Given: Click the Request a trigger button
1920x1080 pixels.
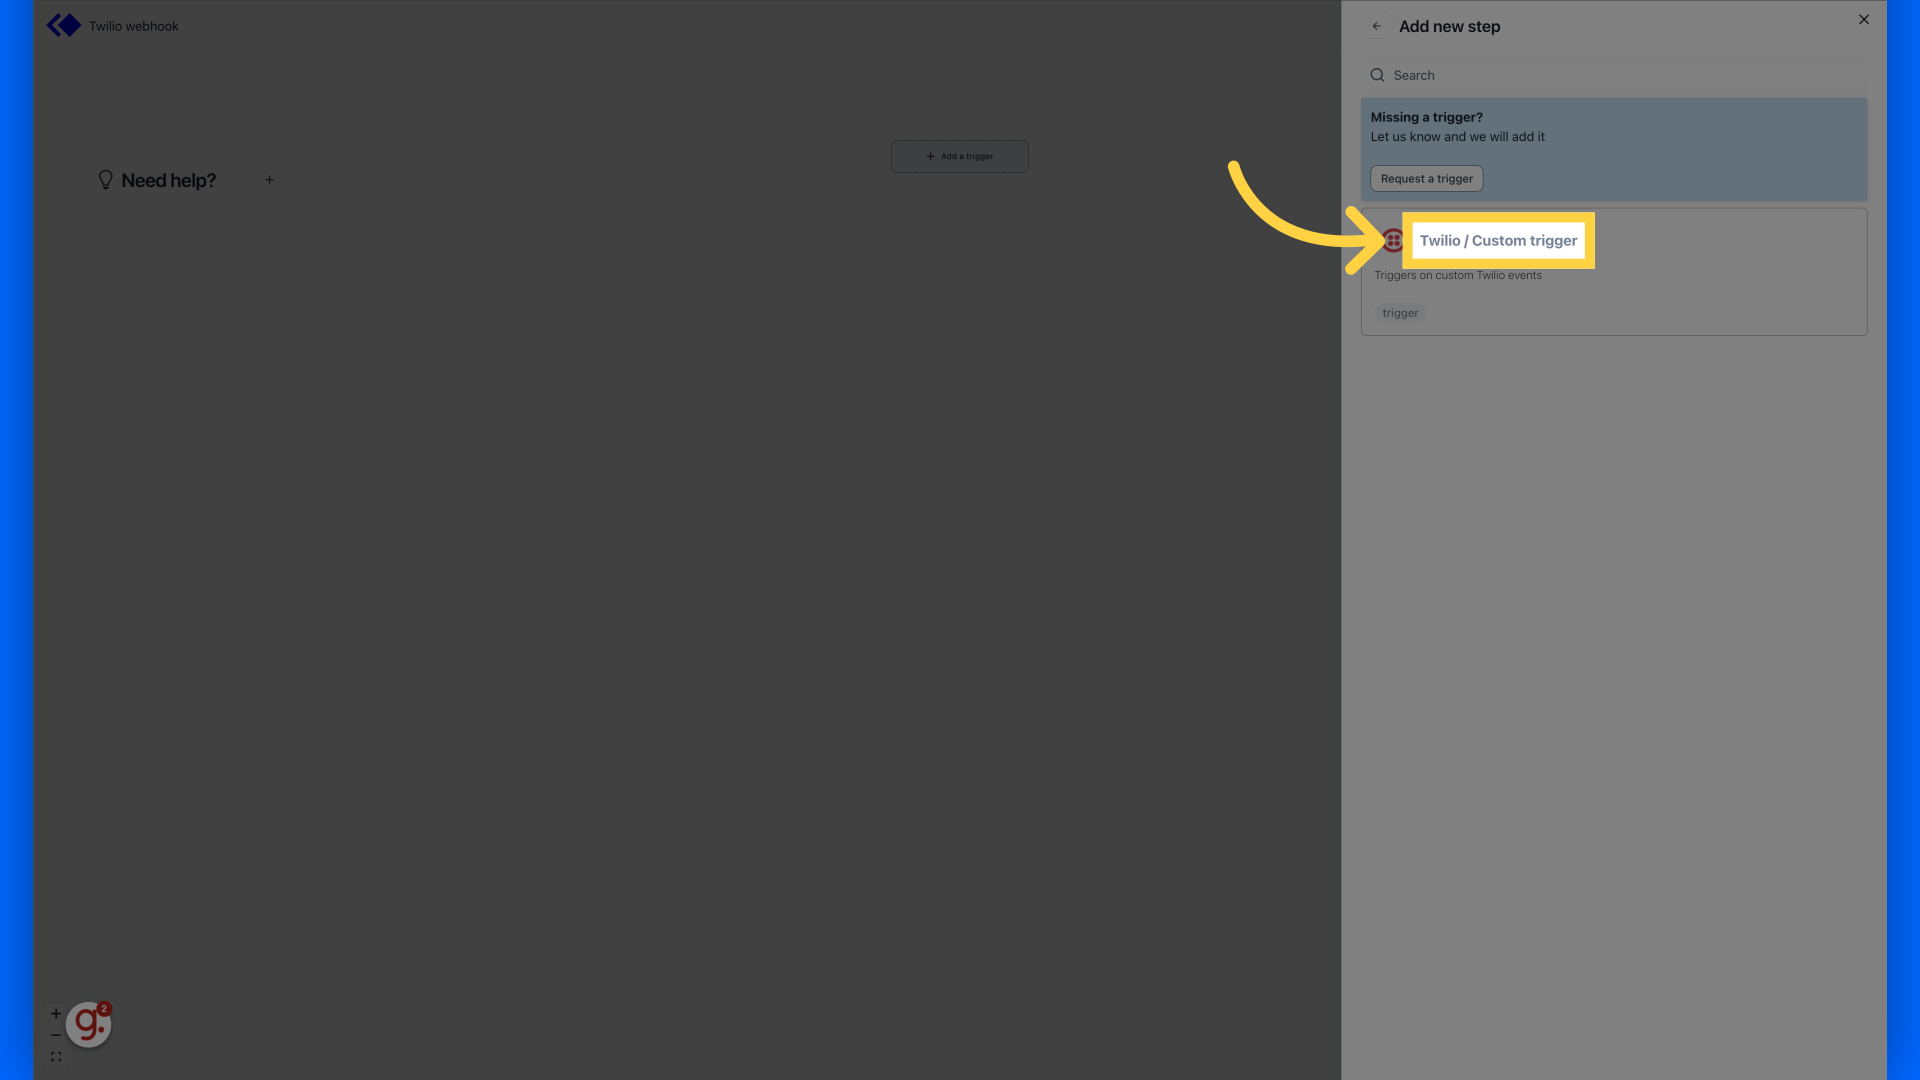Looking at the screenshot, I should [x=1426, y=178].
